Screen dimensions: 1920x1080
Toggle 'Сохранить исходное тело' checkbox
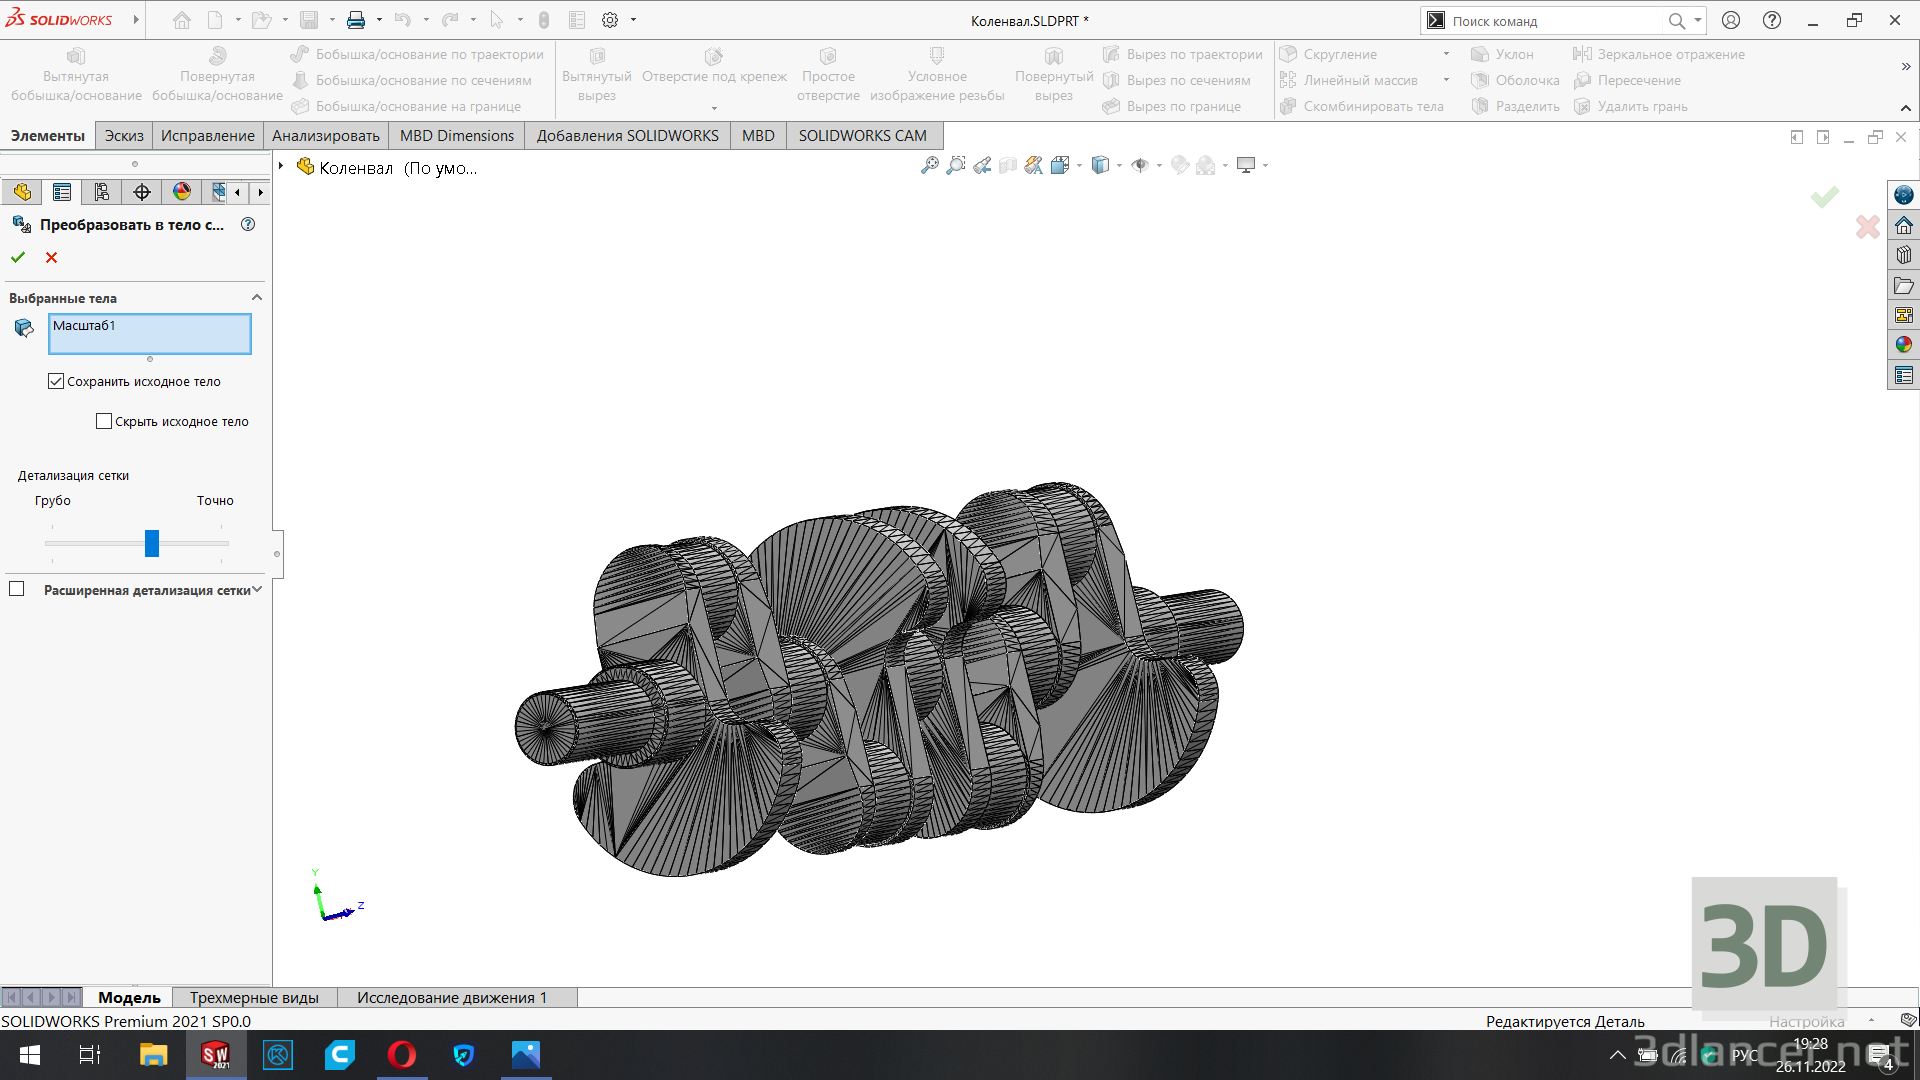[x=56, y=381]
